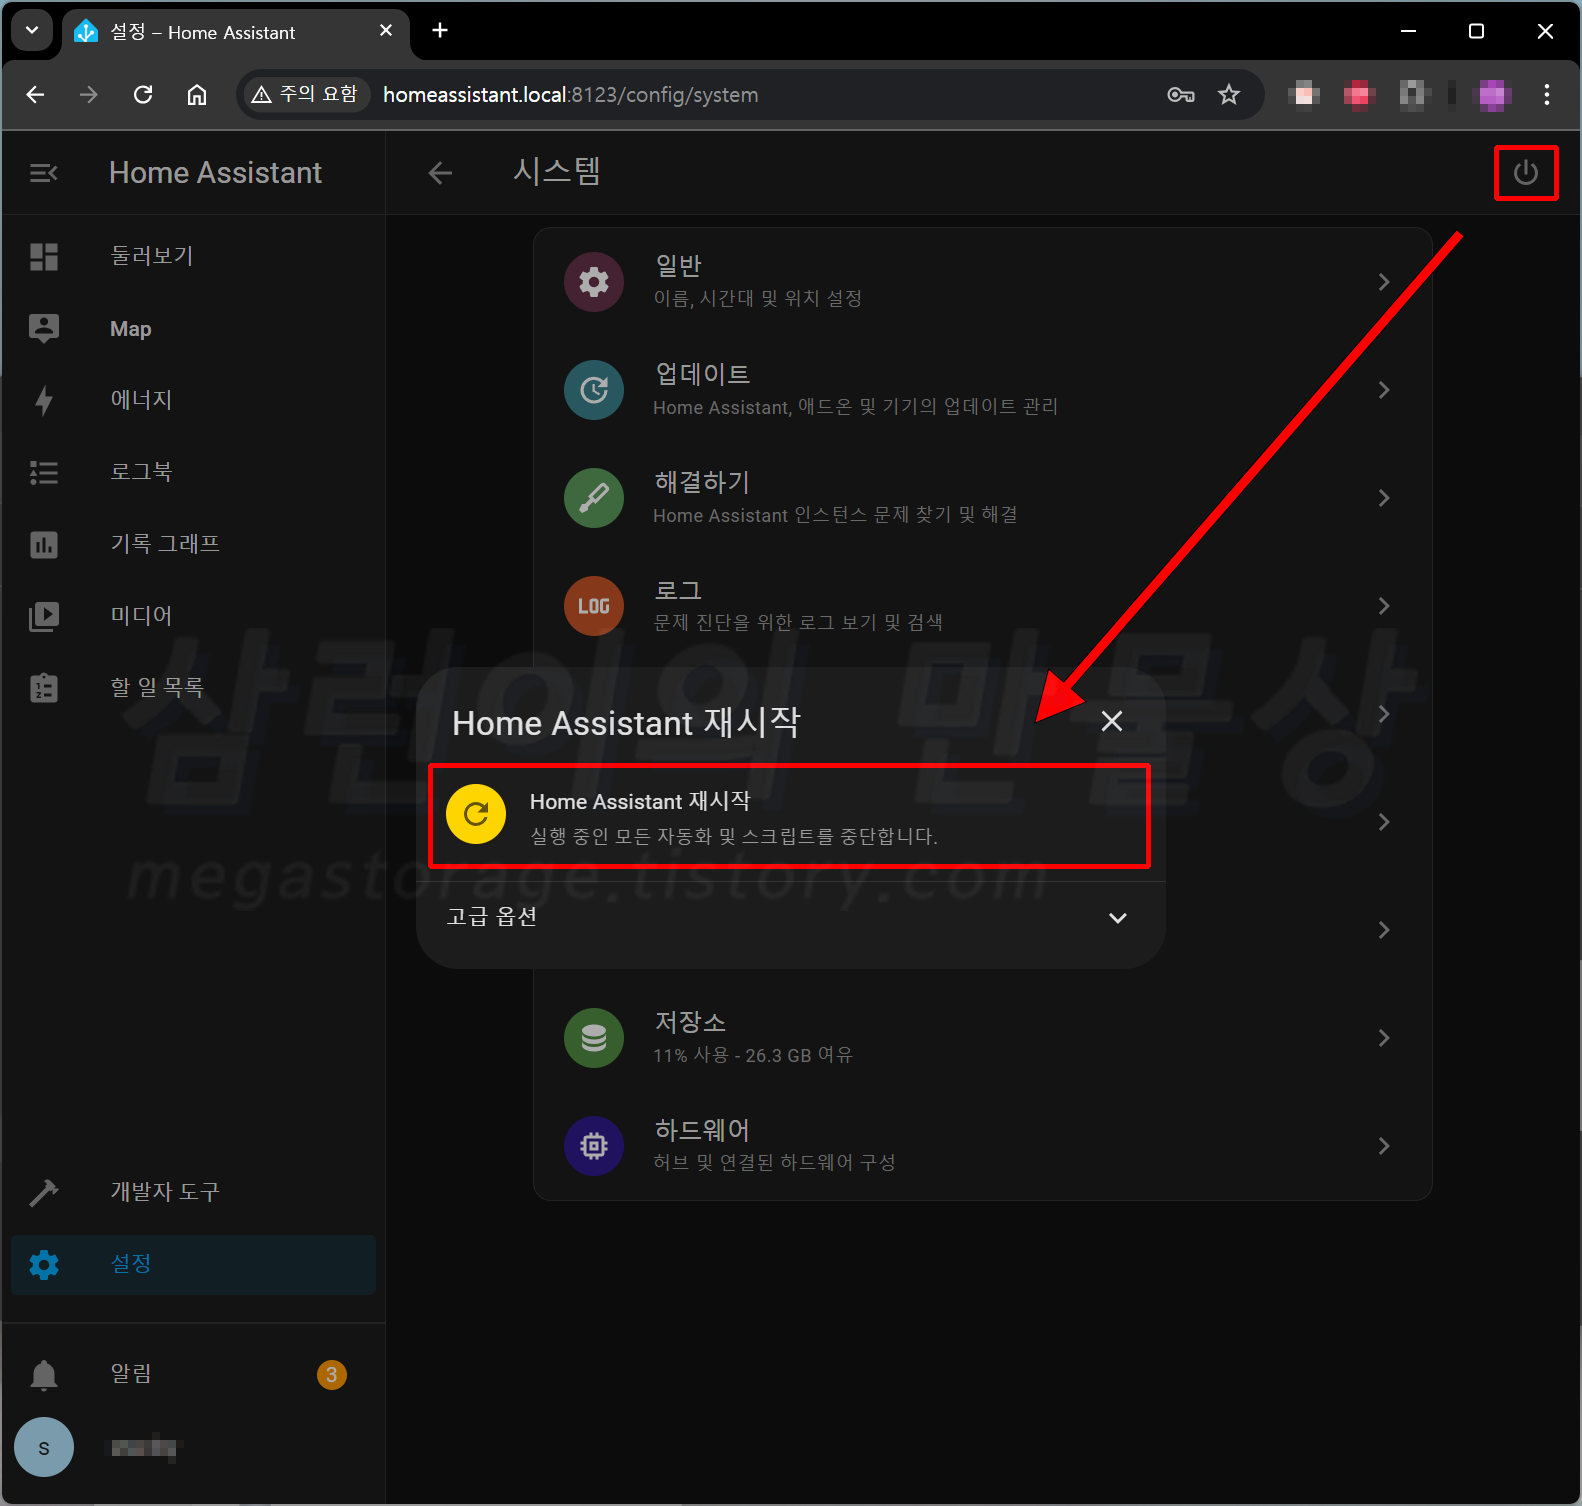Open the 에너지 lightning bolt icon
Image resolution: width=1582 pixels, height=1506 pixels.
tap(44, 401)
